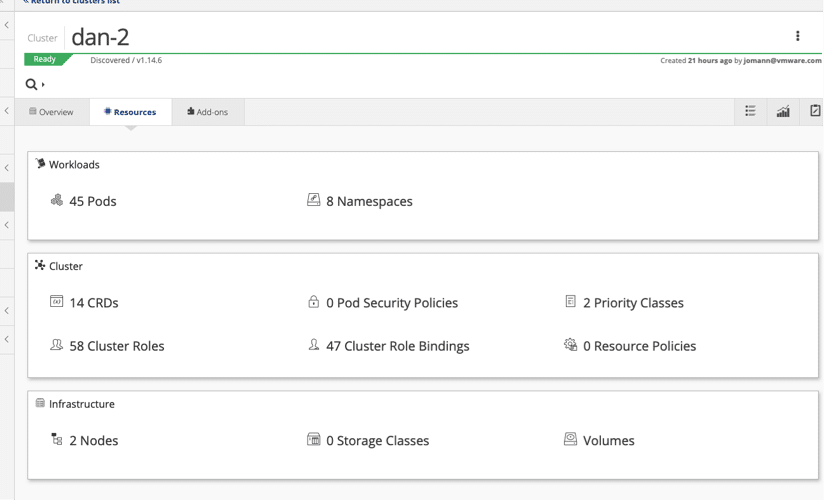Open the cluster actions kebab menu

(x=797, y=36)
